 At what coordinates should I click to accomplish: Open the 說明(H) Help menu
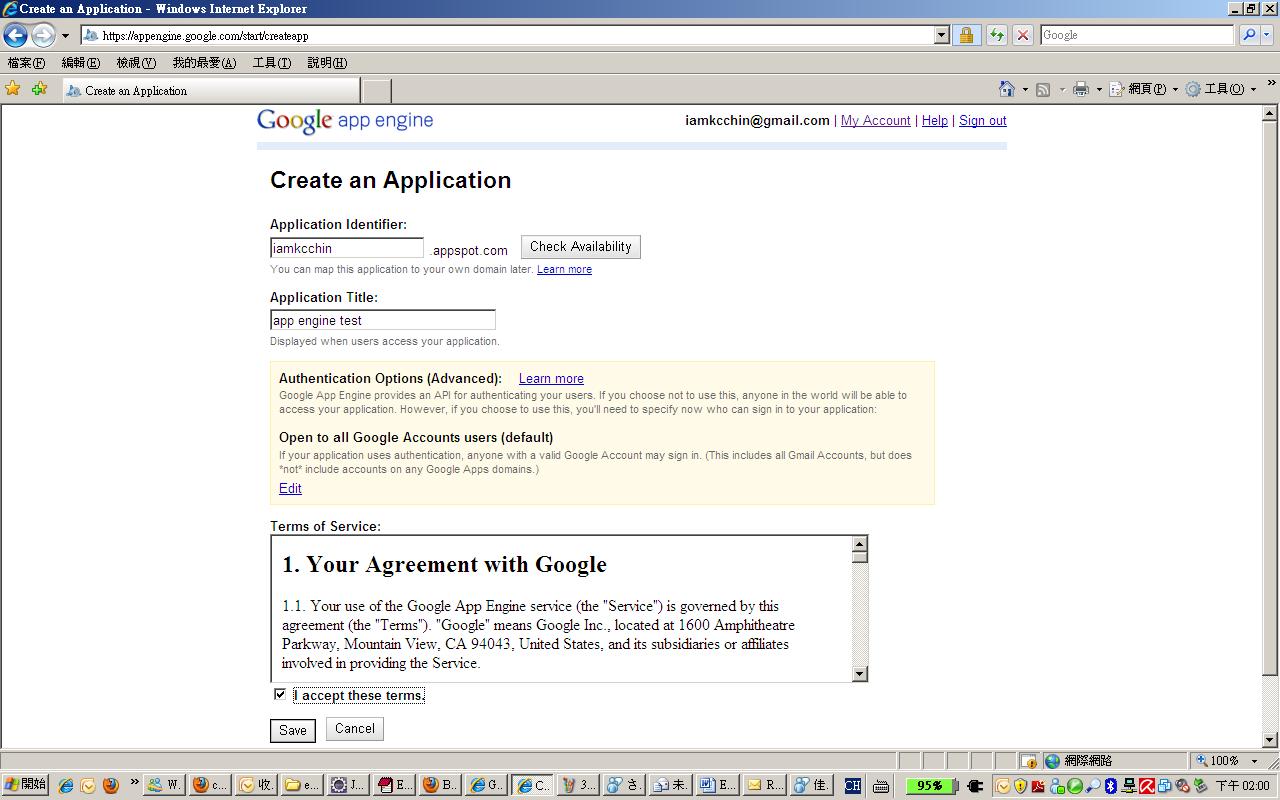click(x=327, y=63)
